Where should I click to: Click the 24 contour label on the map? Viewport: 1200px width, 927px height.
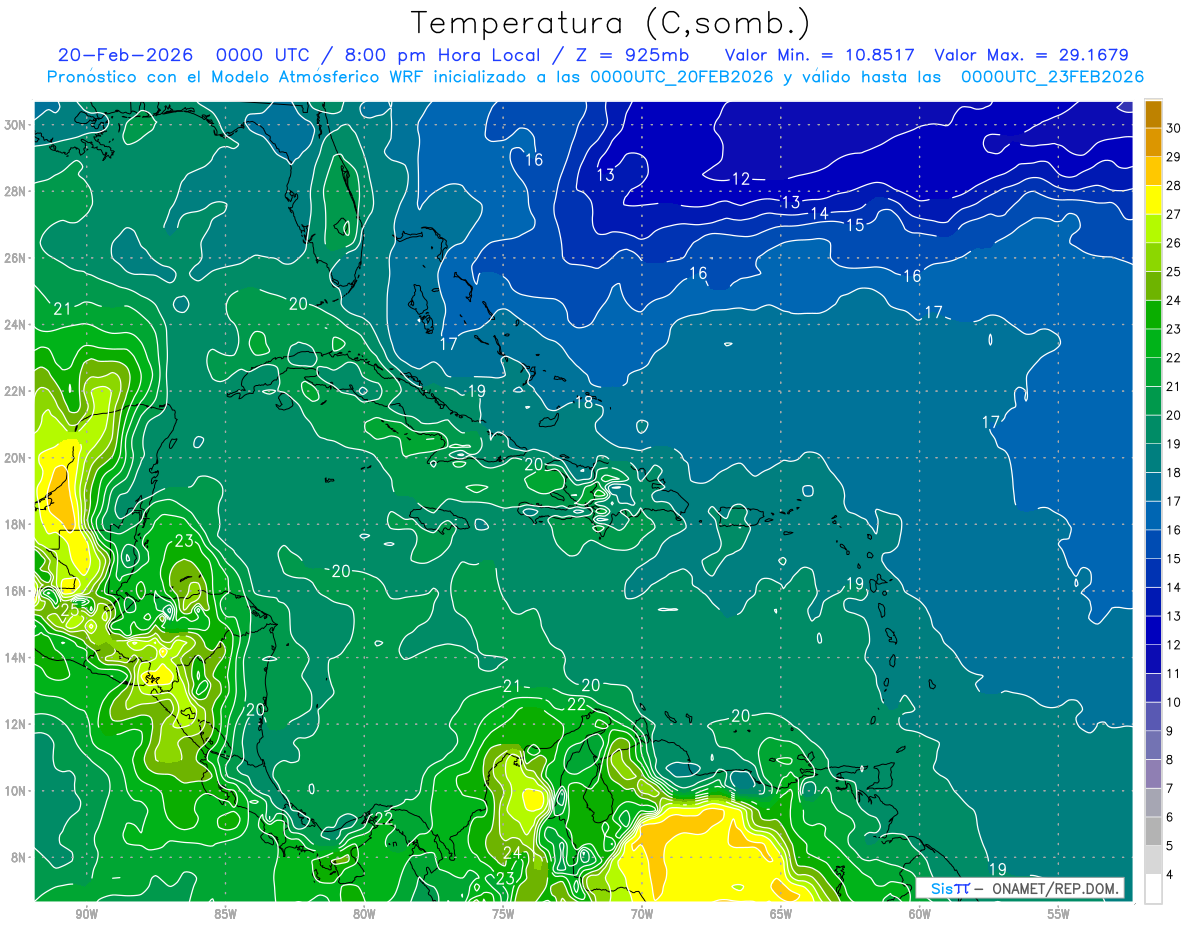coord(512,853)
